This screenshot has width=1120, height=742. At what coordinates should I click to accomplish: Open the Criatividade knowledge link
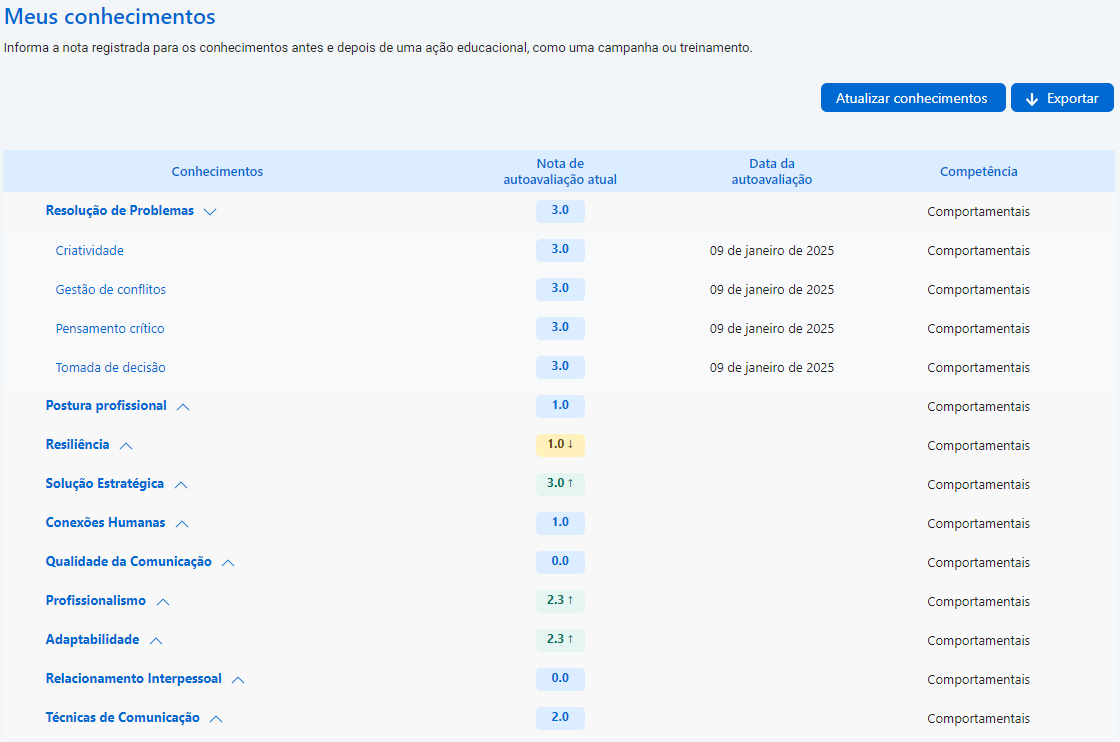tap(90, 251)
